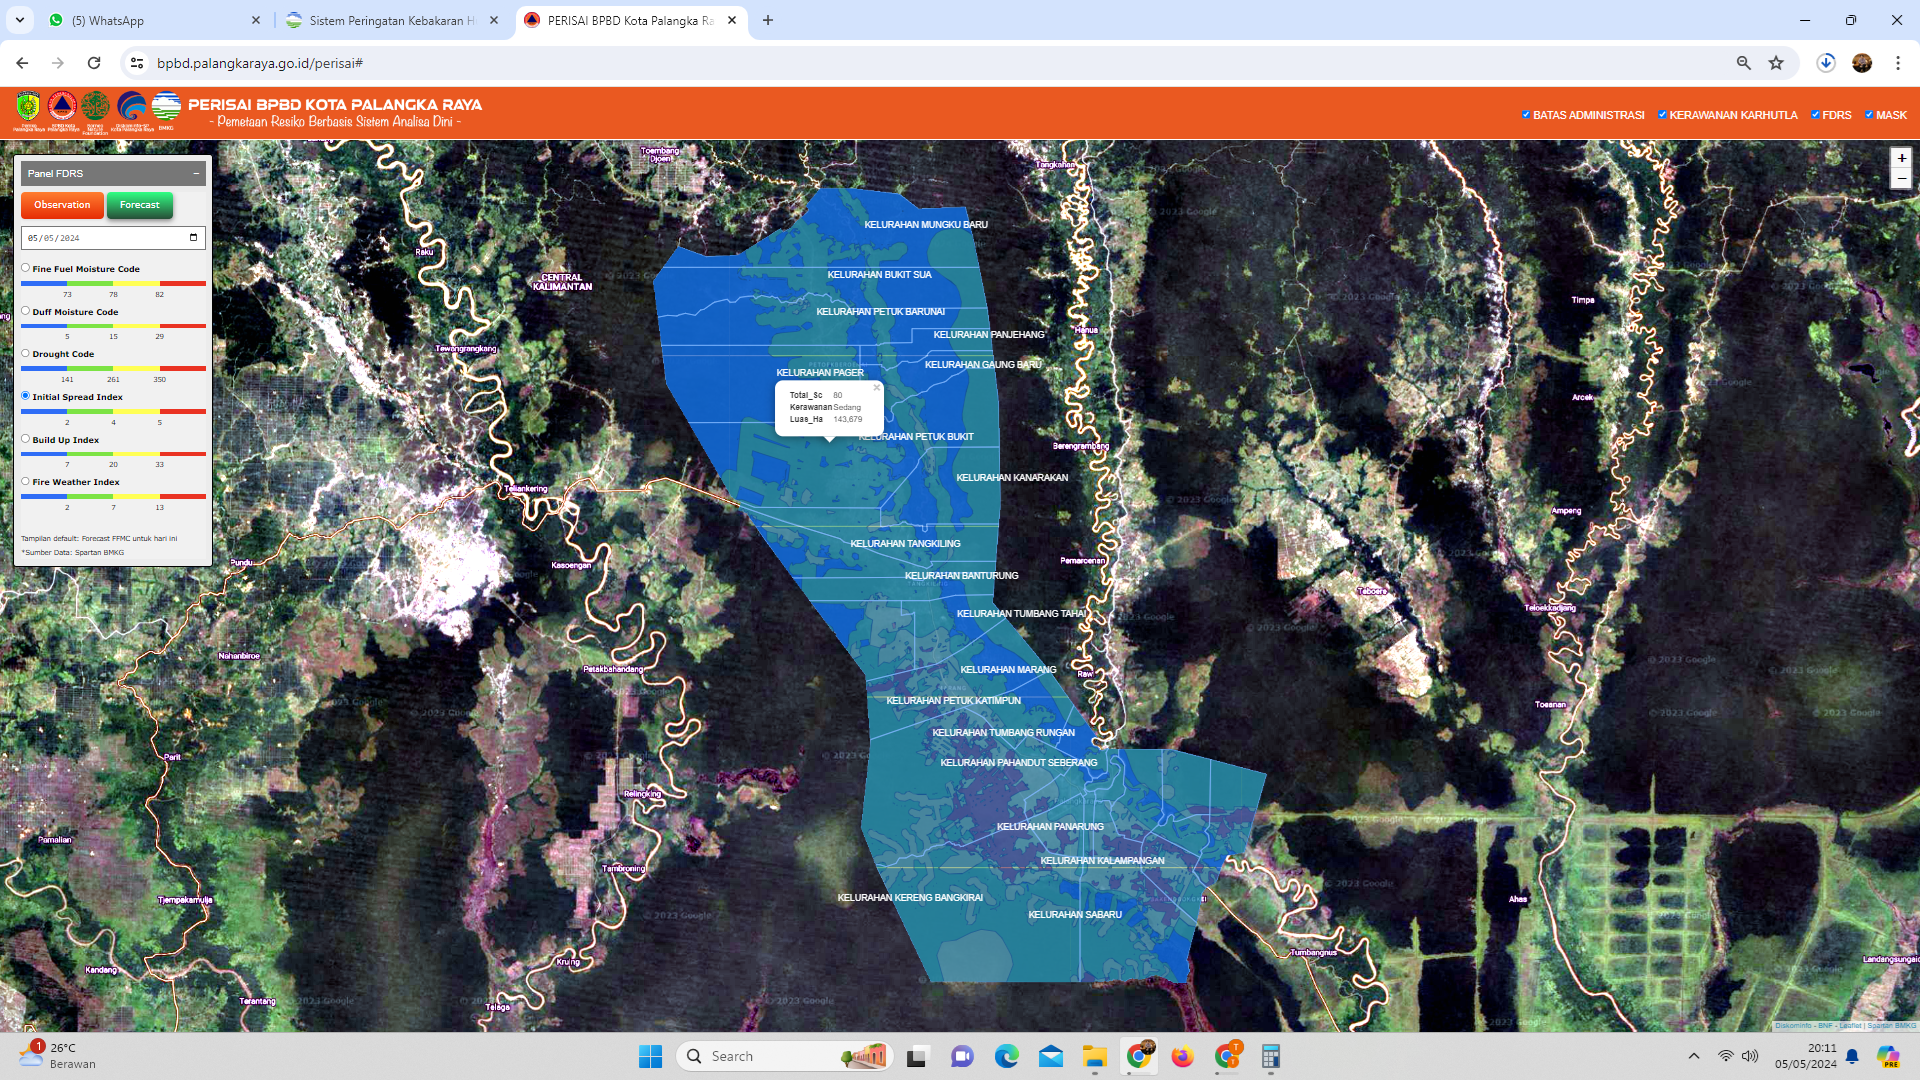Click the Fire Weather Index color scale
The height and width of the screenshot is (1080, 1920).
coord(113,497)
